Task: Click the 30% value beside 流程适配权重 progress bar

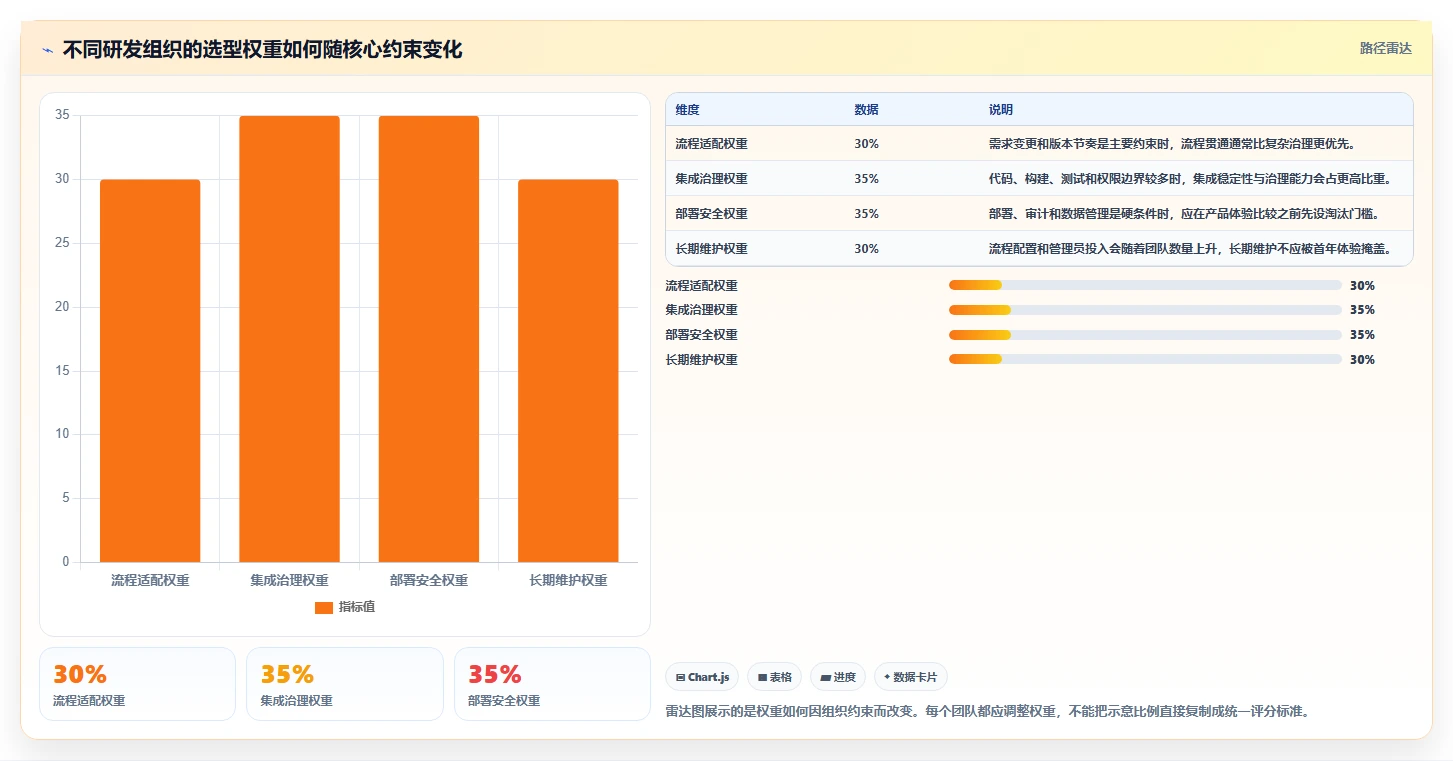Action: (1362, 286)
